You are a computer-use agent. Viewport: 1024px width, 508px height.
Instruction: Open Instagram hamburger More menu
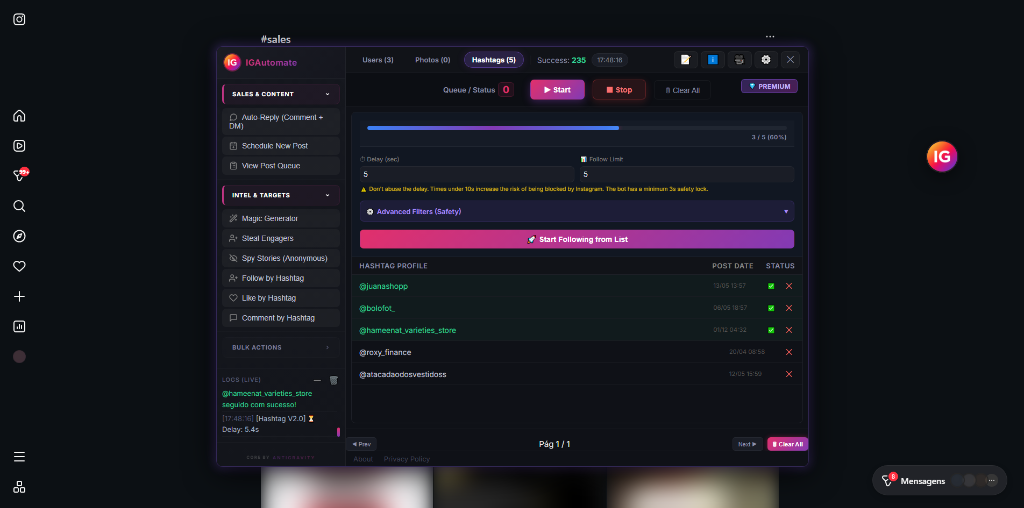pos(20,456)
